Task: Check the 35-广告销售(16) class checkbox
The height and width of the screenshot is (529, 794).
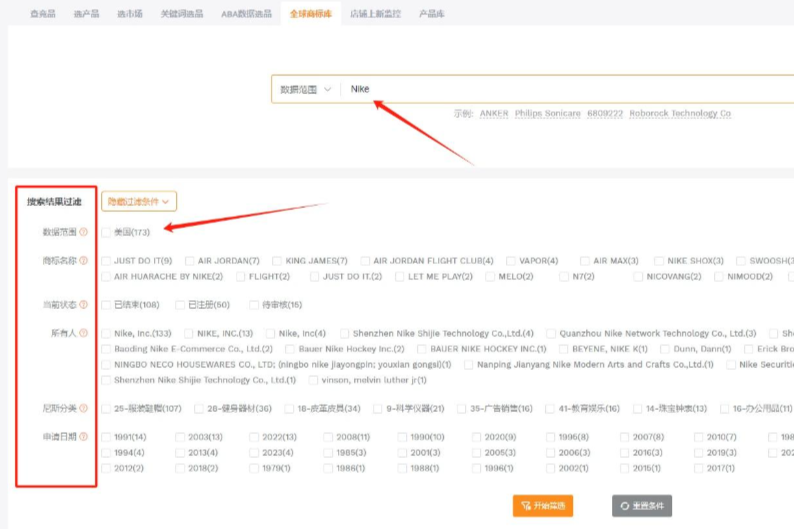Action: [x=461, y=409]
